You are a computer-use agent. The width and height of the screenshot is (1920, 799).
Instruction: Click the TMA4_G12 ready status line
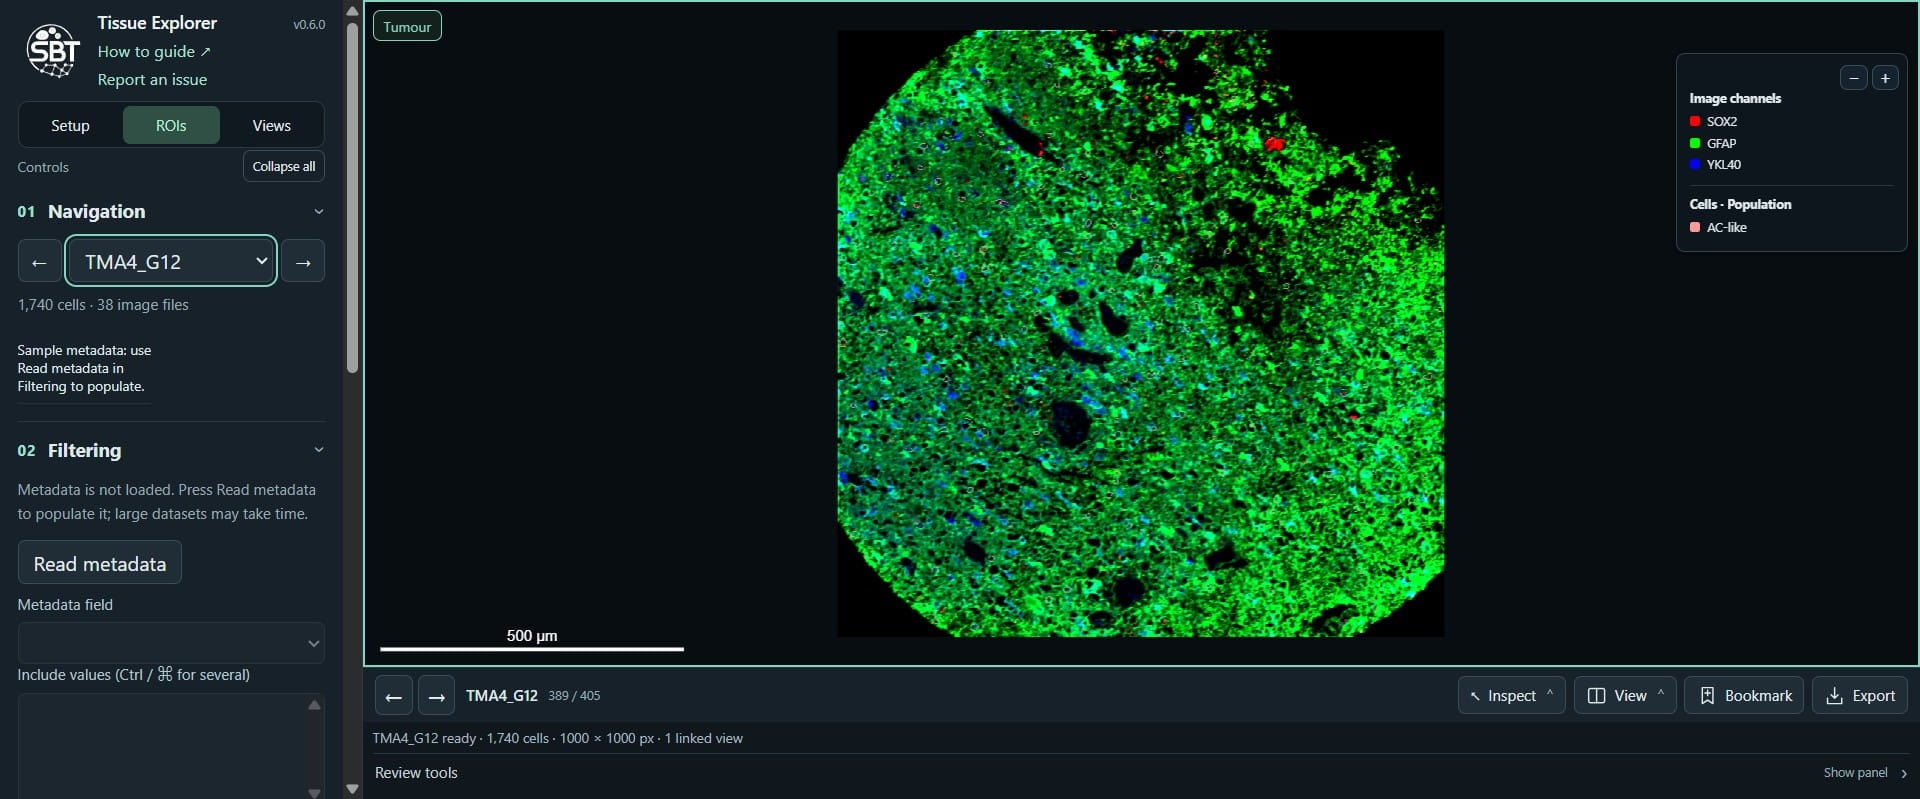coord(558,739)
